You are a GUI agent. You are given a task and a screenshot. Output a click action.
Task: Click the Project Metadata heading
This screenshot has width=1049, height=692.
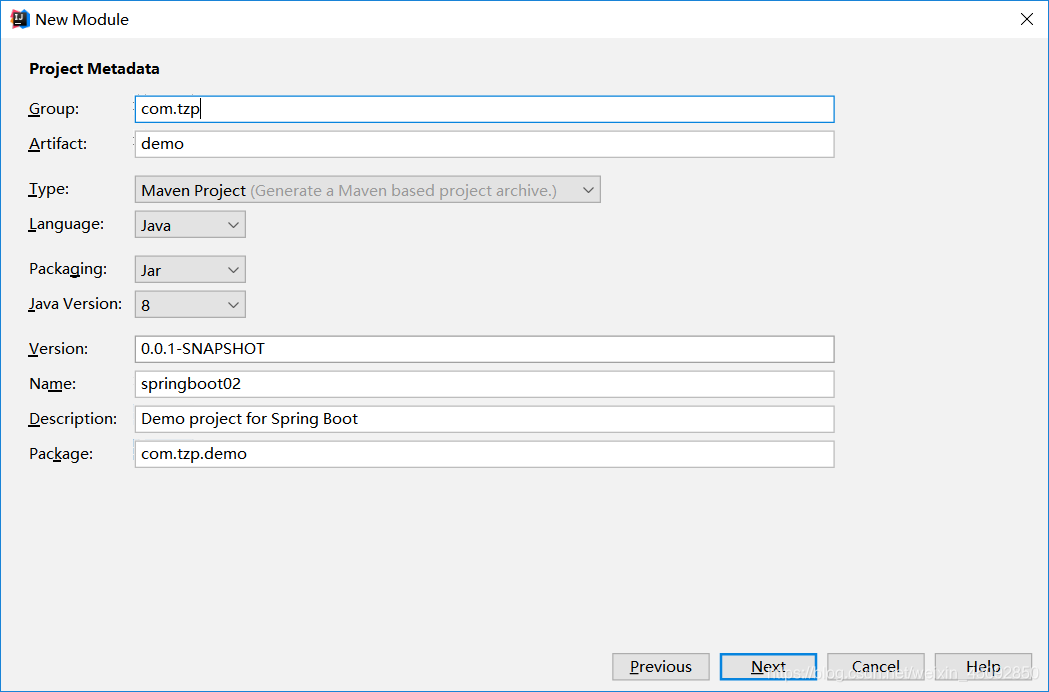pyautogui.click(x=94, y=69)
